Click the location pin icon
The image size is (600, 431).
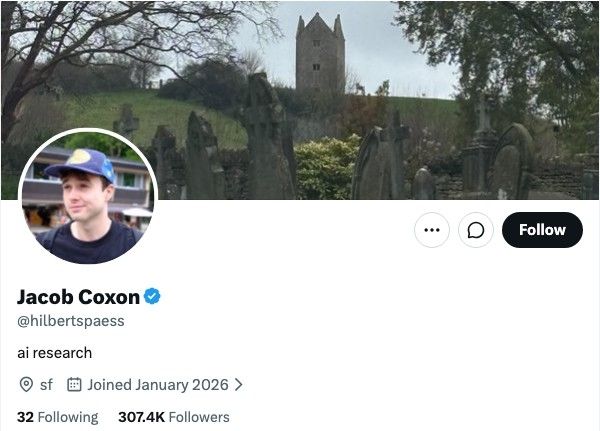tap(26, 384)
